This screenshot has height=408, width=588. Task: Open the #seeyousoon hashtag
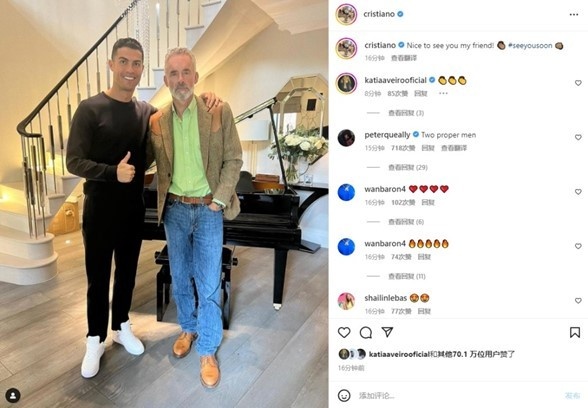pyautogui.click(x=530, y=45)
